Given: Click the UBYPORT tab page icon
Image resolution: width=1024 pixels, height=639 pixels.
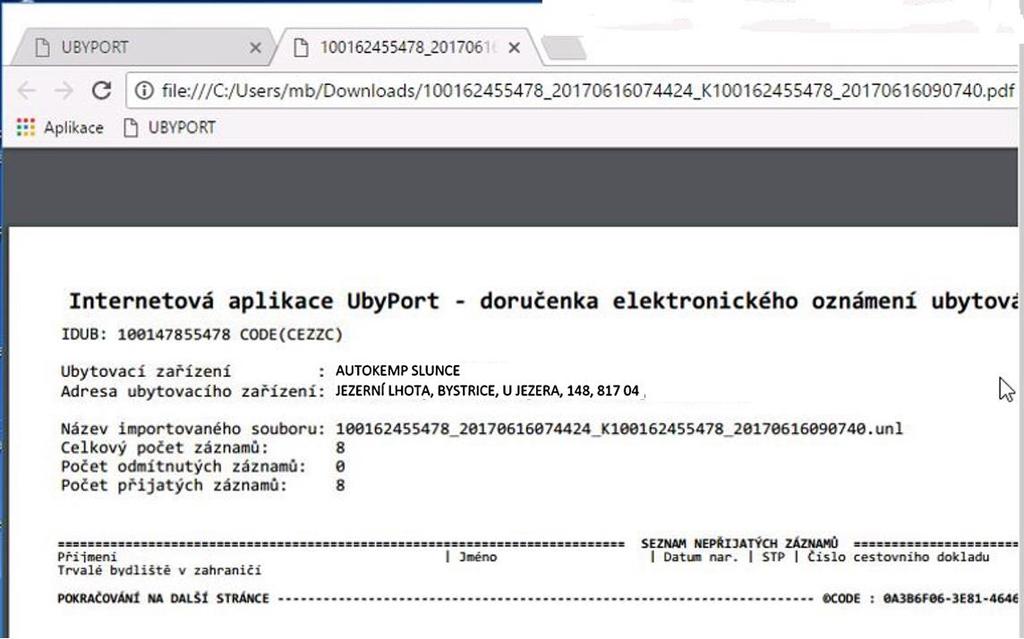Looking at the screenshot, I should (42, 48).
